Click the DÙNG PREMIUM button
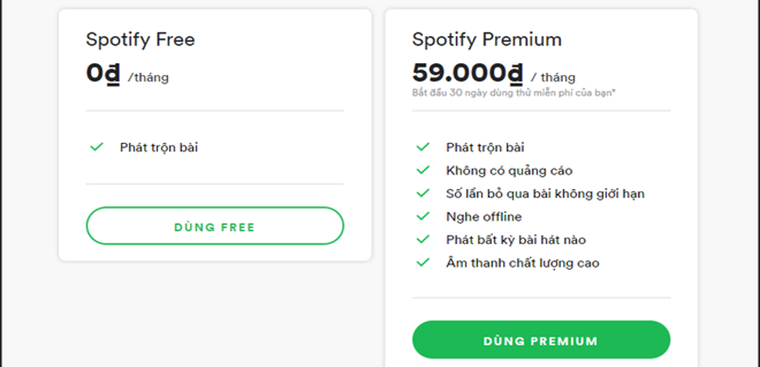760x367 pixels. click(541, 340)
